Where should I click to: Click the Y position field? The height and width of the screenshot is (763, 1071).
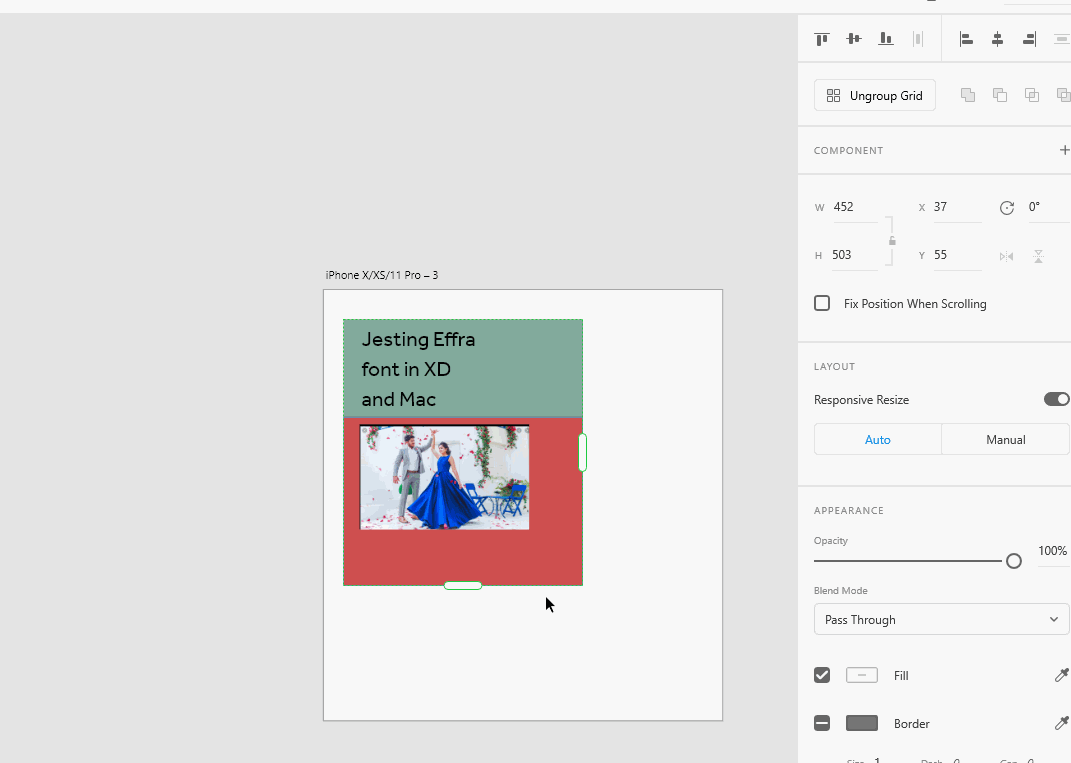pos(957,255)
